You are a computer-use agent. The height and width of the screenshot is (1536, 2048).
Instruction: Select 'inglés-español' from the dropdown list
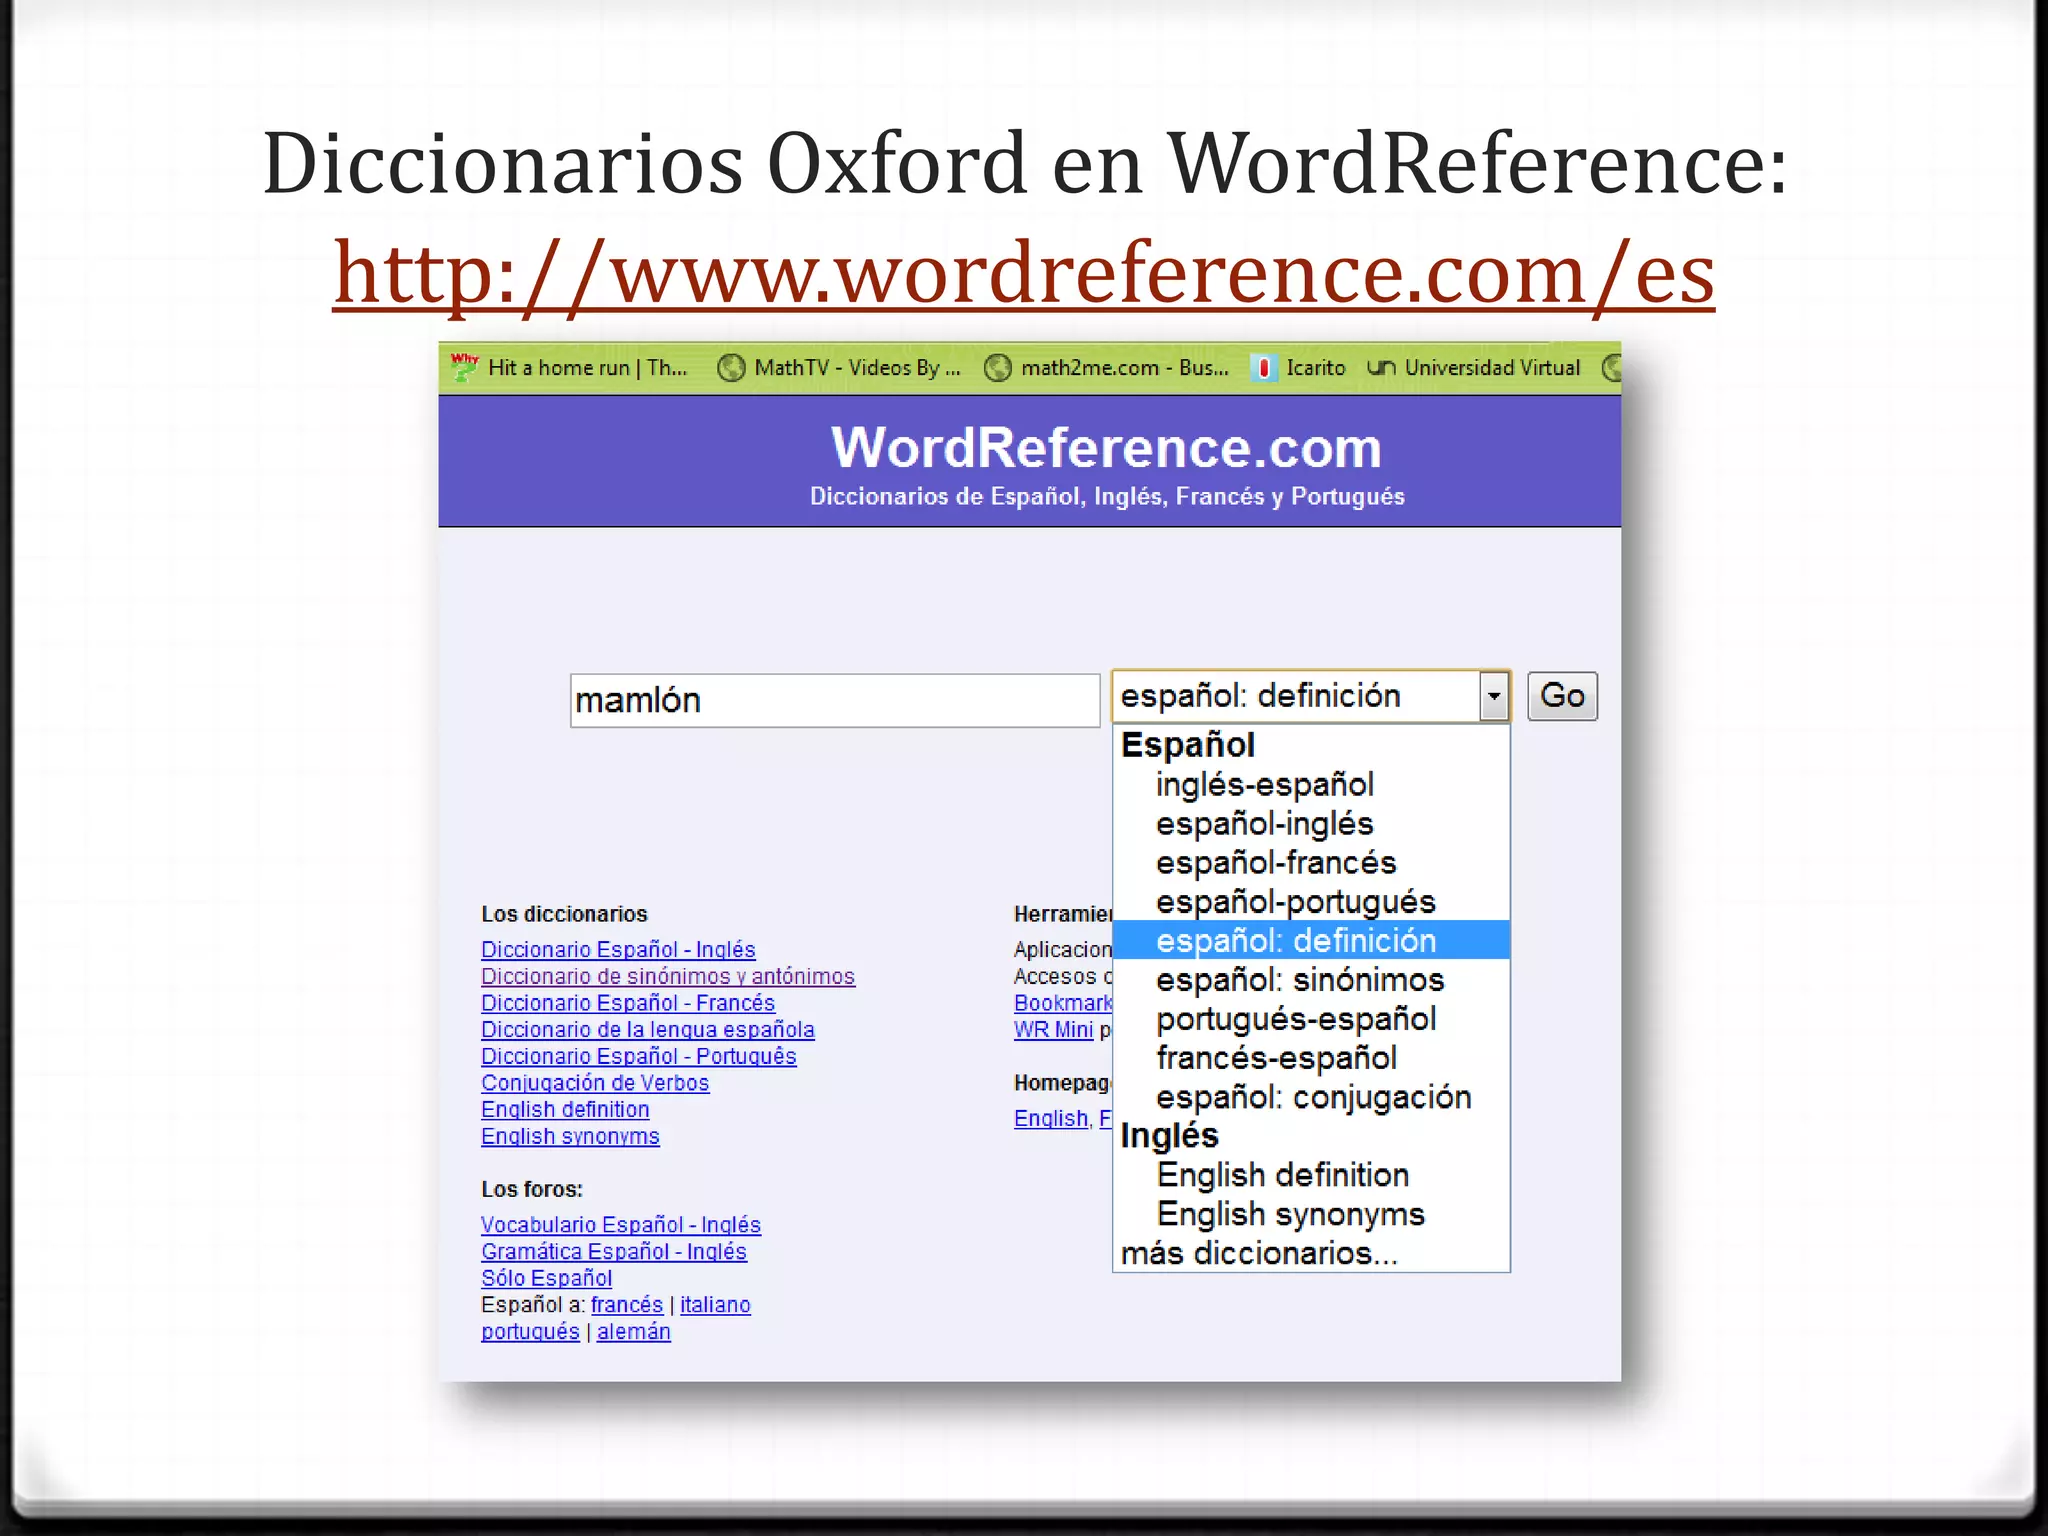tap(1311, 785)
